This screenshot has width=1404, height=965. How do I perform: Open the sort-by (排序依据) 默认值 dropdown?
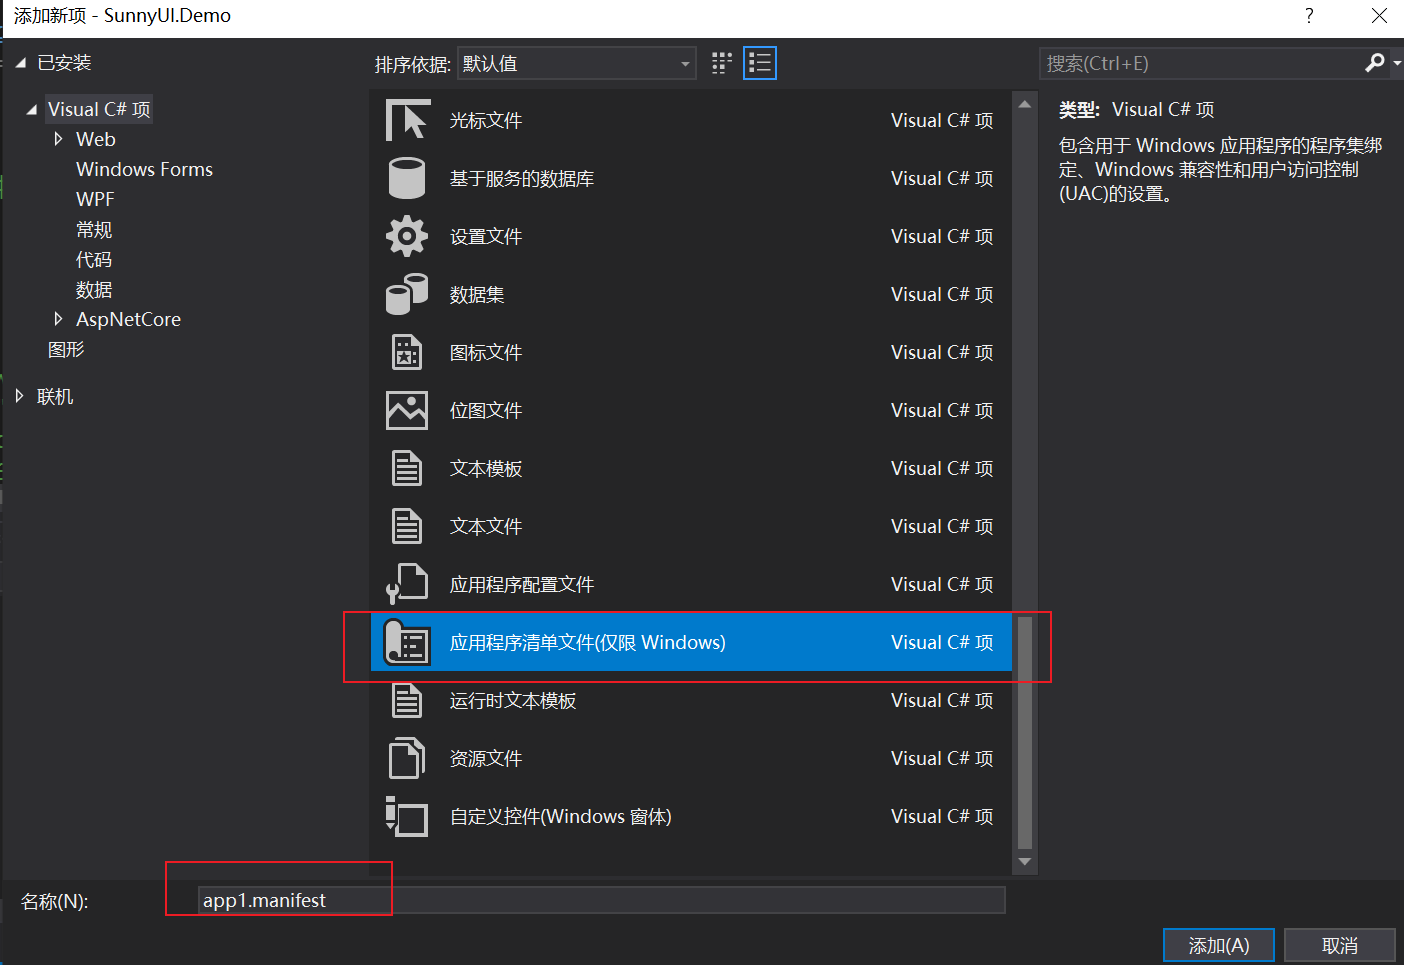click(x=577, y=63)
